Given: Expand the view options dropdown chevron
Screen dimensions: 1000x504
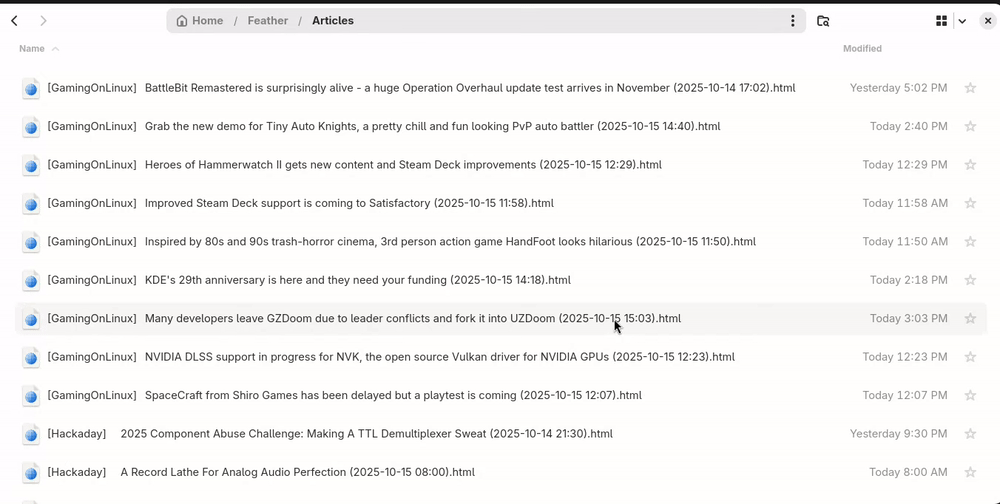Looking at the screenshot, I should tap(962, 21).
